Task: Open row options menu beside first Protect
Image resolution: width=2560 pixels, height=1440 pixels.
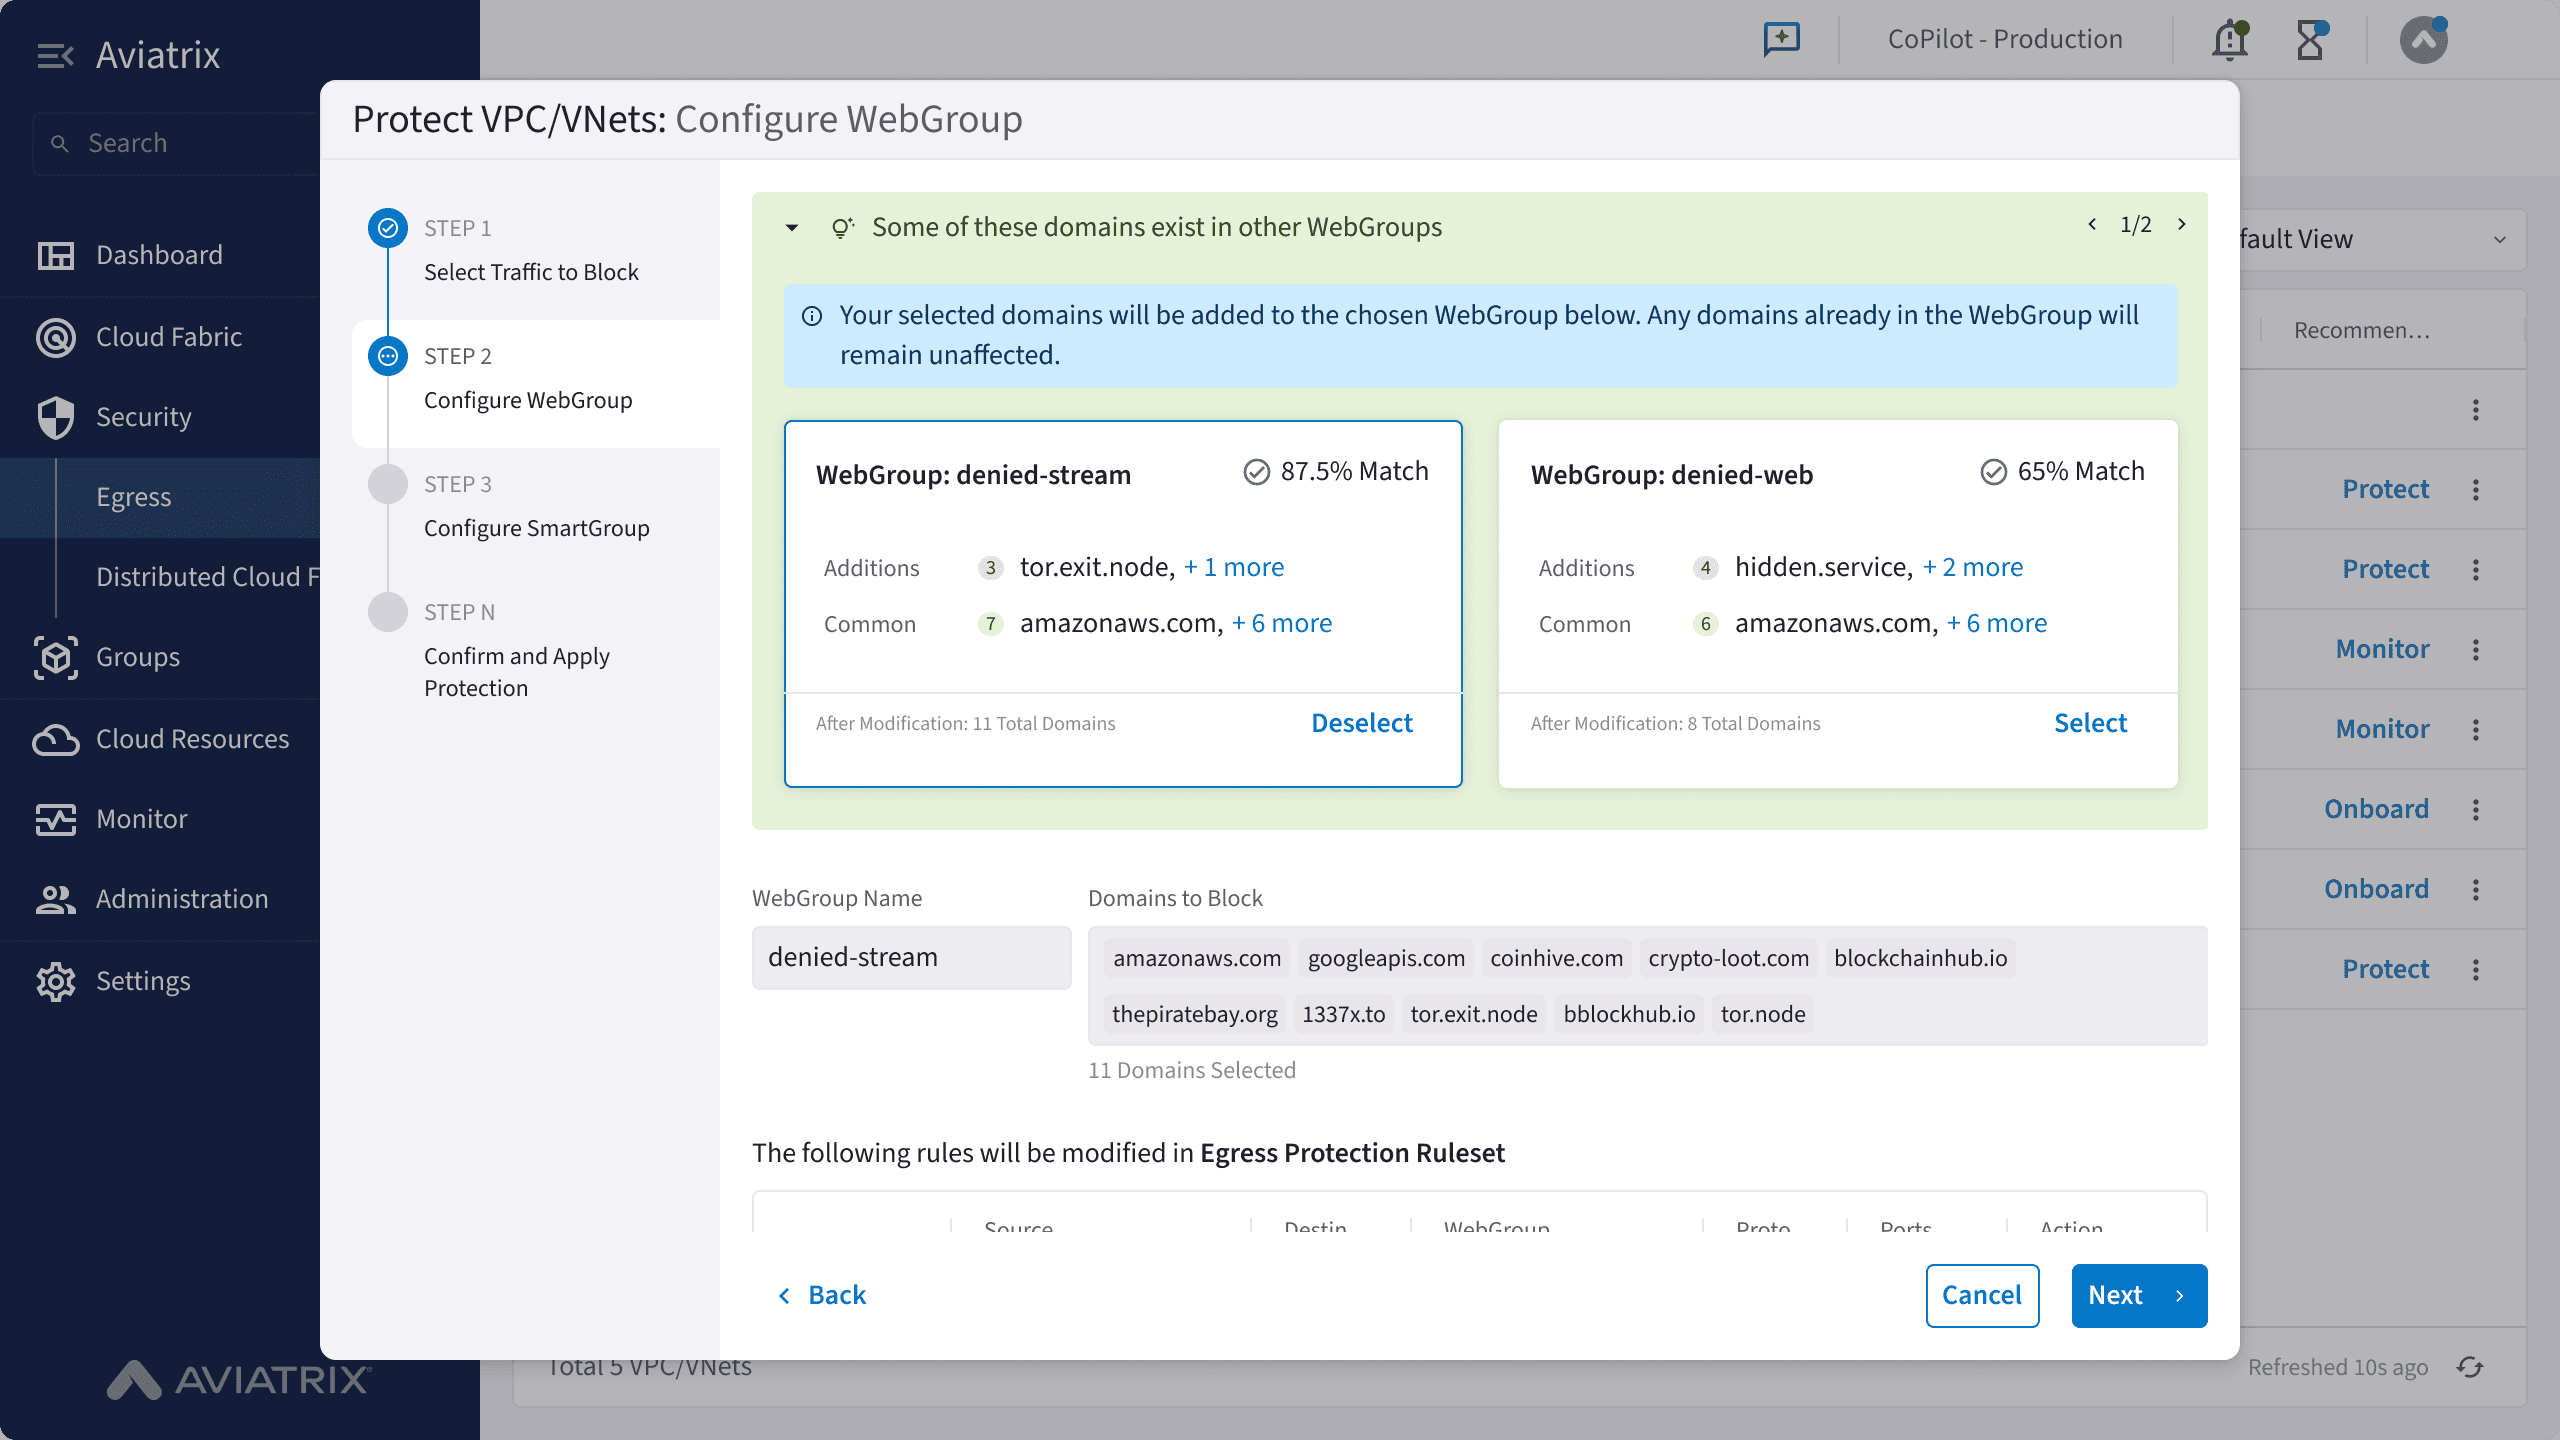Action: tap(2476, 490)
